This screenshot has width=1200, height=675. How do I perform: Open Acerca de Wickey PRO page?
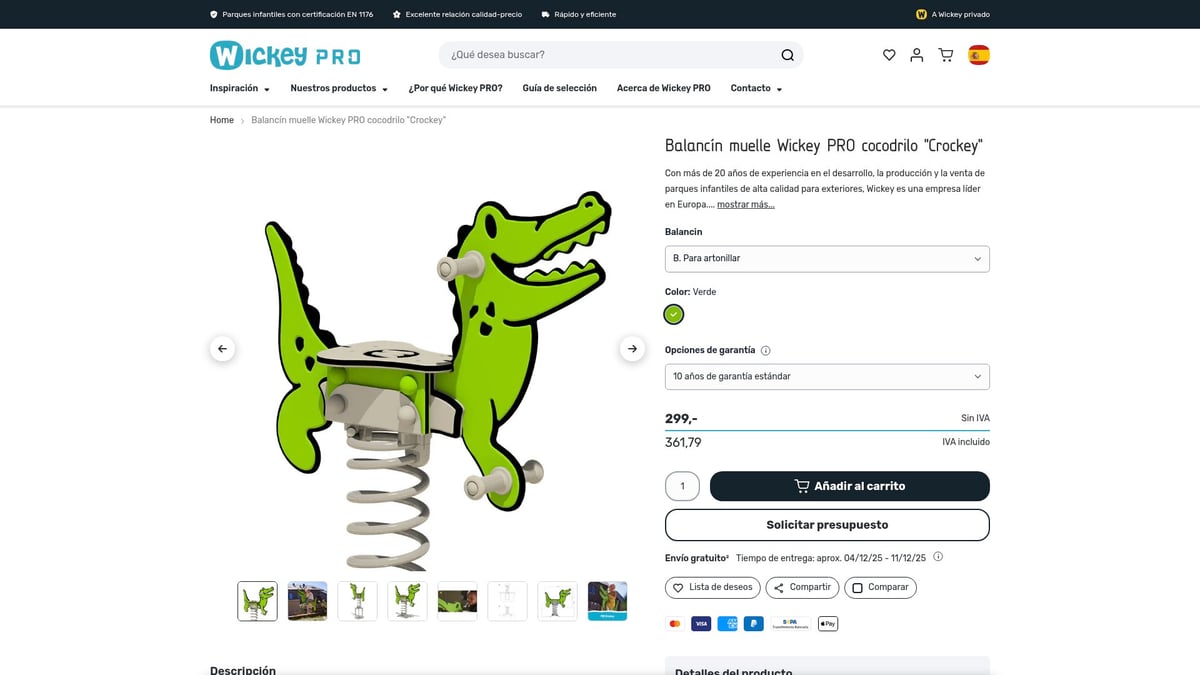point(664,88)
